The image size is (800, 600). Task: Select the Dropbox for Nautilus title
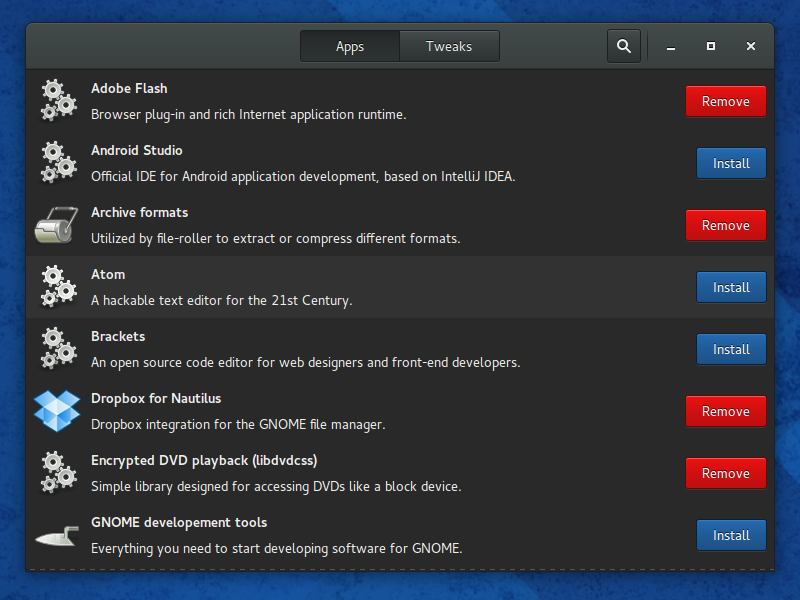coord(156,398)
